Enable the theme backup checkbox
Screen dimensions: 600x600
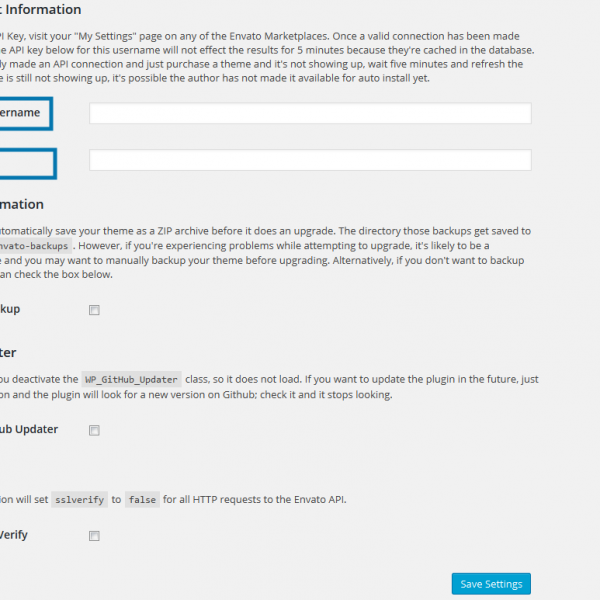[x=94, y=310]
